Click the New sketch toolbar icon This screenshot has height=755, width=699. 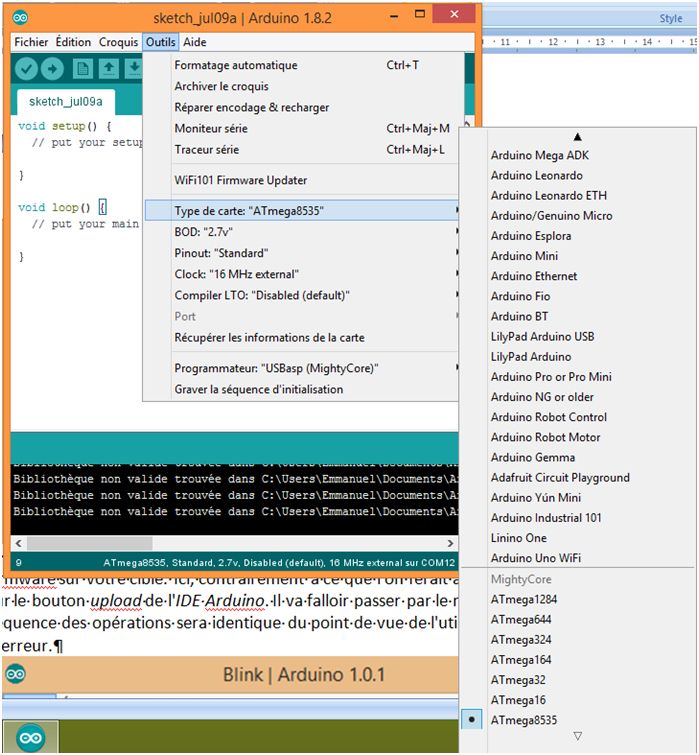(x=83, y=69)
